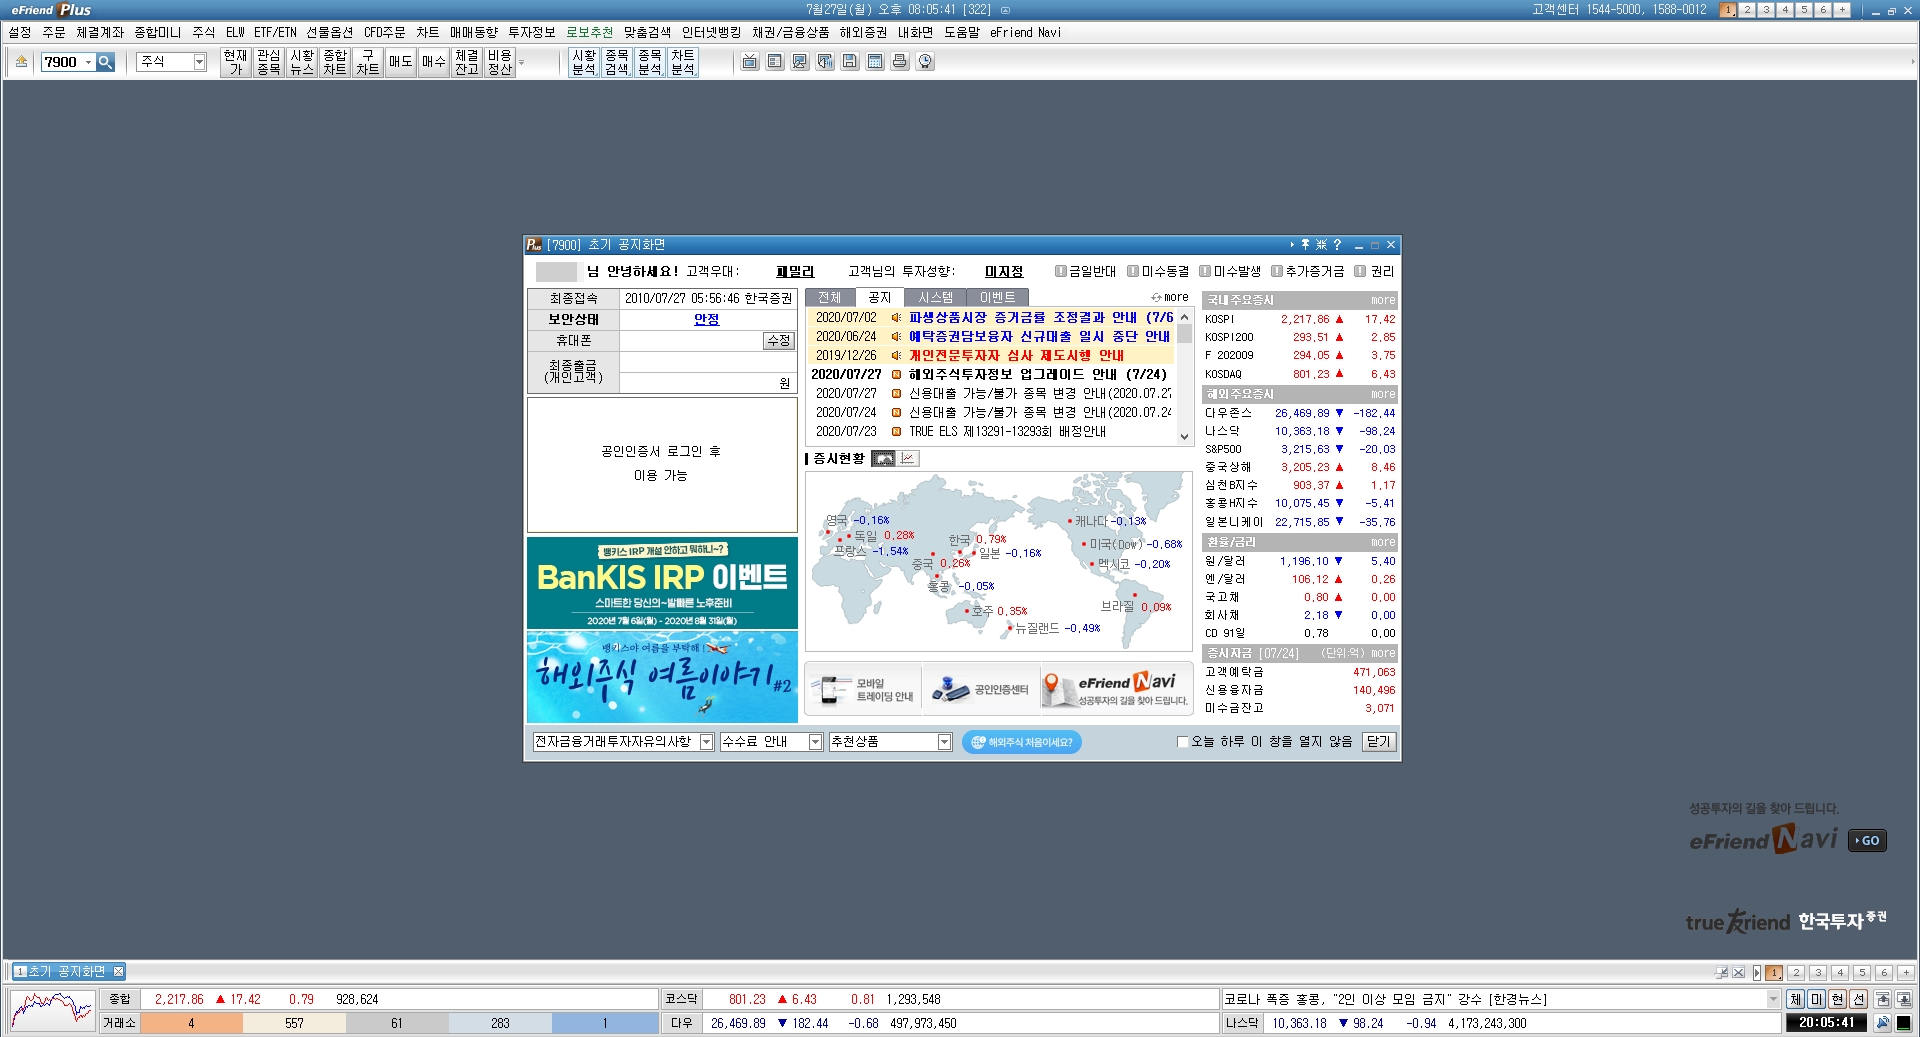Image resolution: width=1920 pixels, height=1037 pixels.
Task: Open the 주문 menu
Action: pos(54,32)
